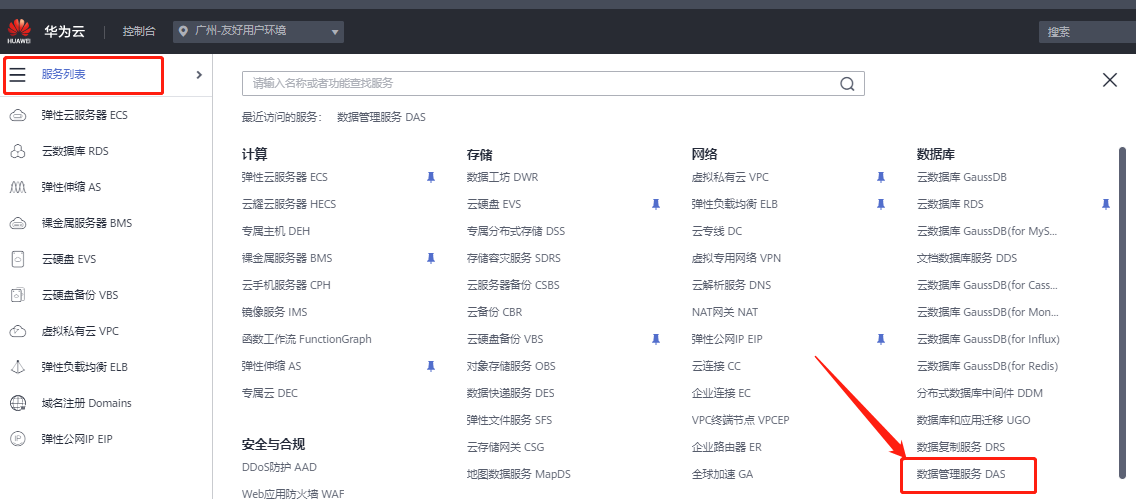Expand the 服务列表 chevron arrow
Image resolution: width=1136 pixels, height=499 pixels.
pyautogui.click(x=199, y=75)
